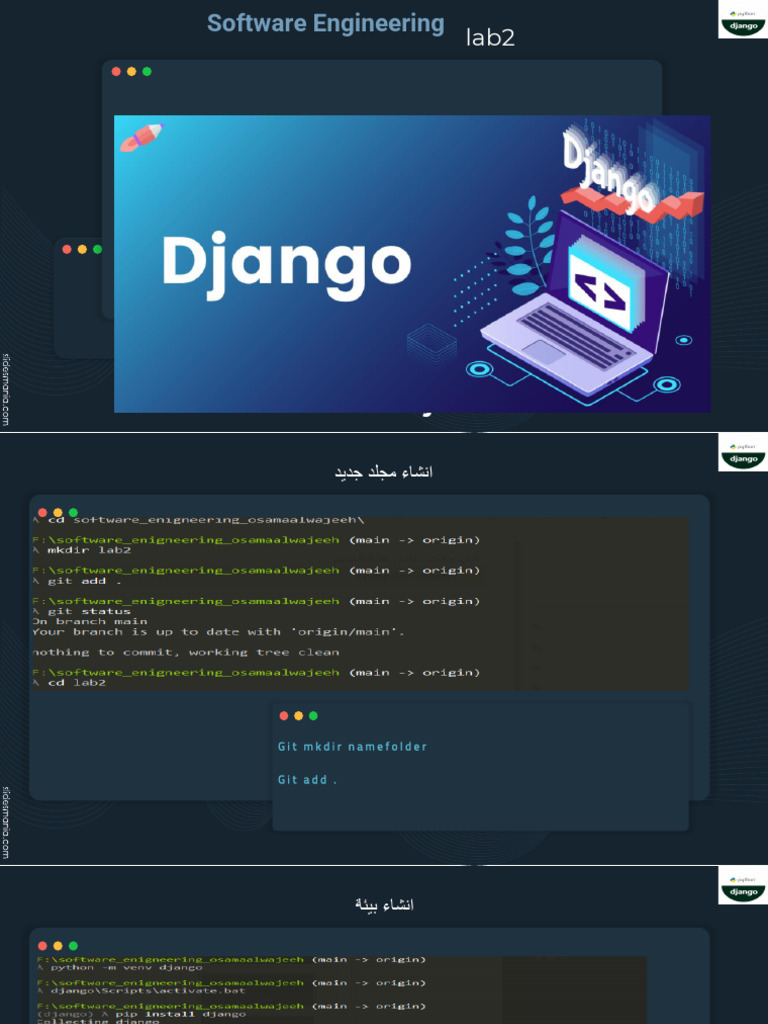Select the "Git add ." note in blue
Image resolution: width=768 pixels, height=1024 pixels.
tap(307, 780)
